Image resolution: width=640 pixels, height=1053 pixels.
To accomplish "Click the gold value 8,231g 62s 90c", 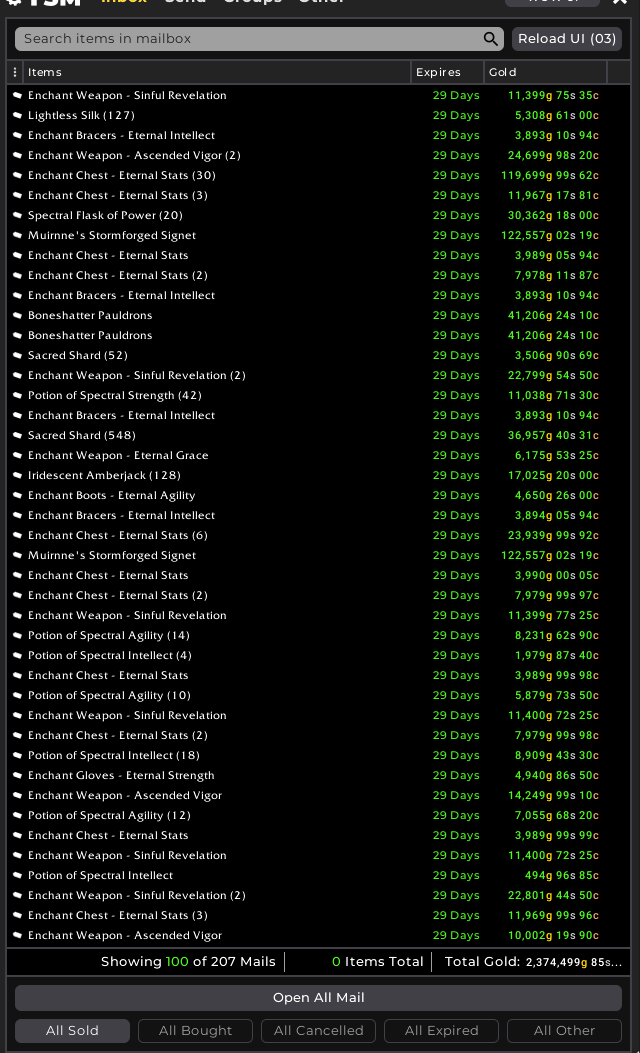I will (557, 635).
